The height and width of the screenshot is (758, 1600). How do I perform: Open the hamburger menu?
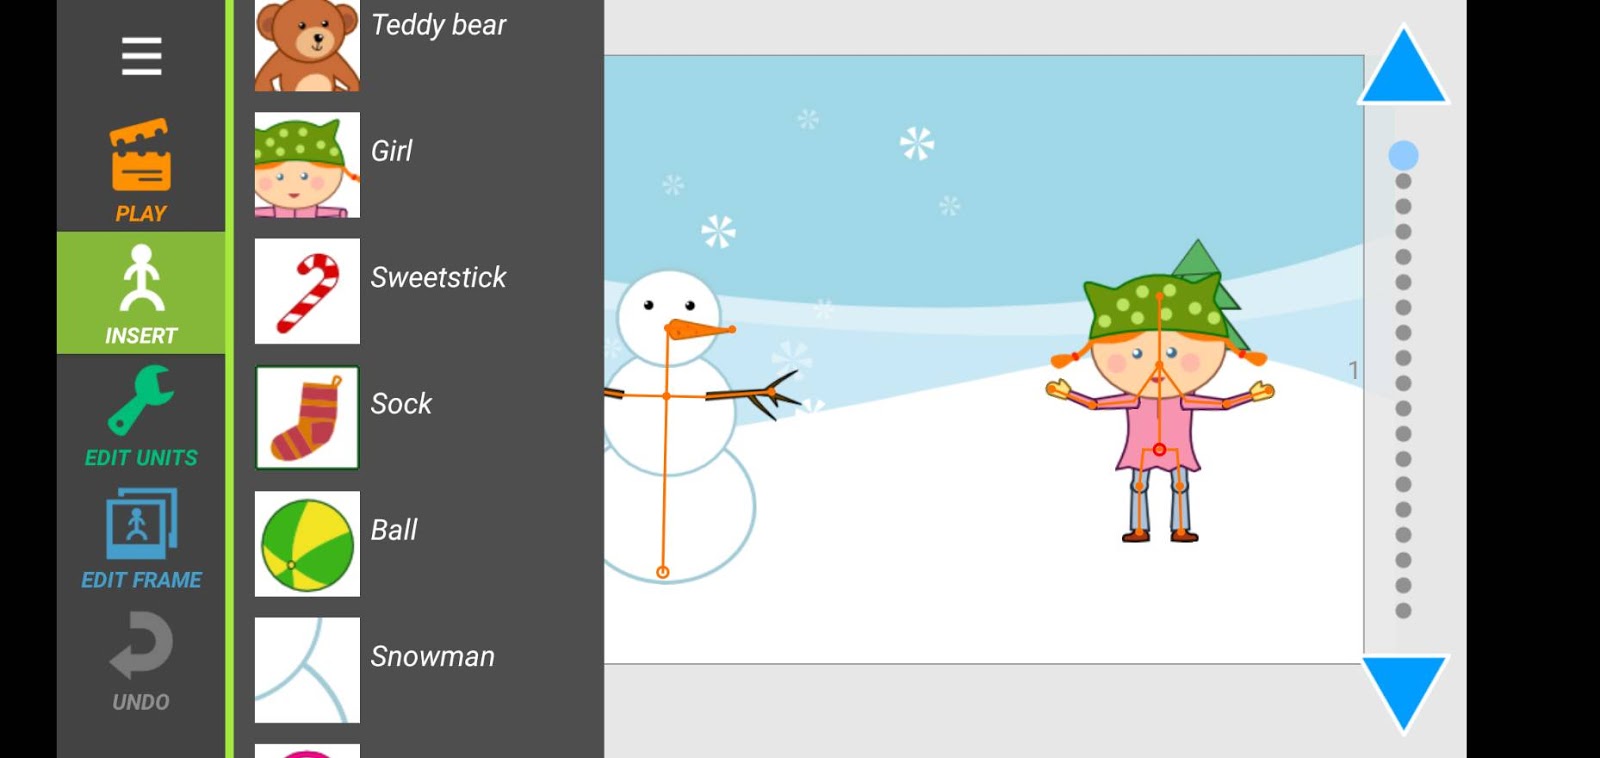141,56
